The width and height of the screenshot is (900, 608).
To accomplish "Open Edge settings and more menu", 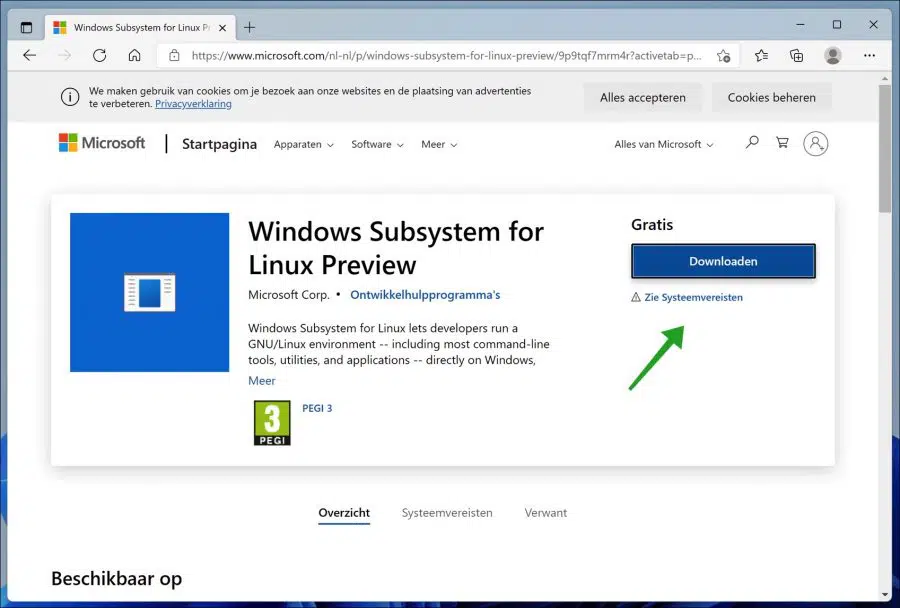I will point(869,56).
